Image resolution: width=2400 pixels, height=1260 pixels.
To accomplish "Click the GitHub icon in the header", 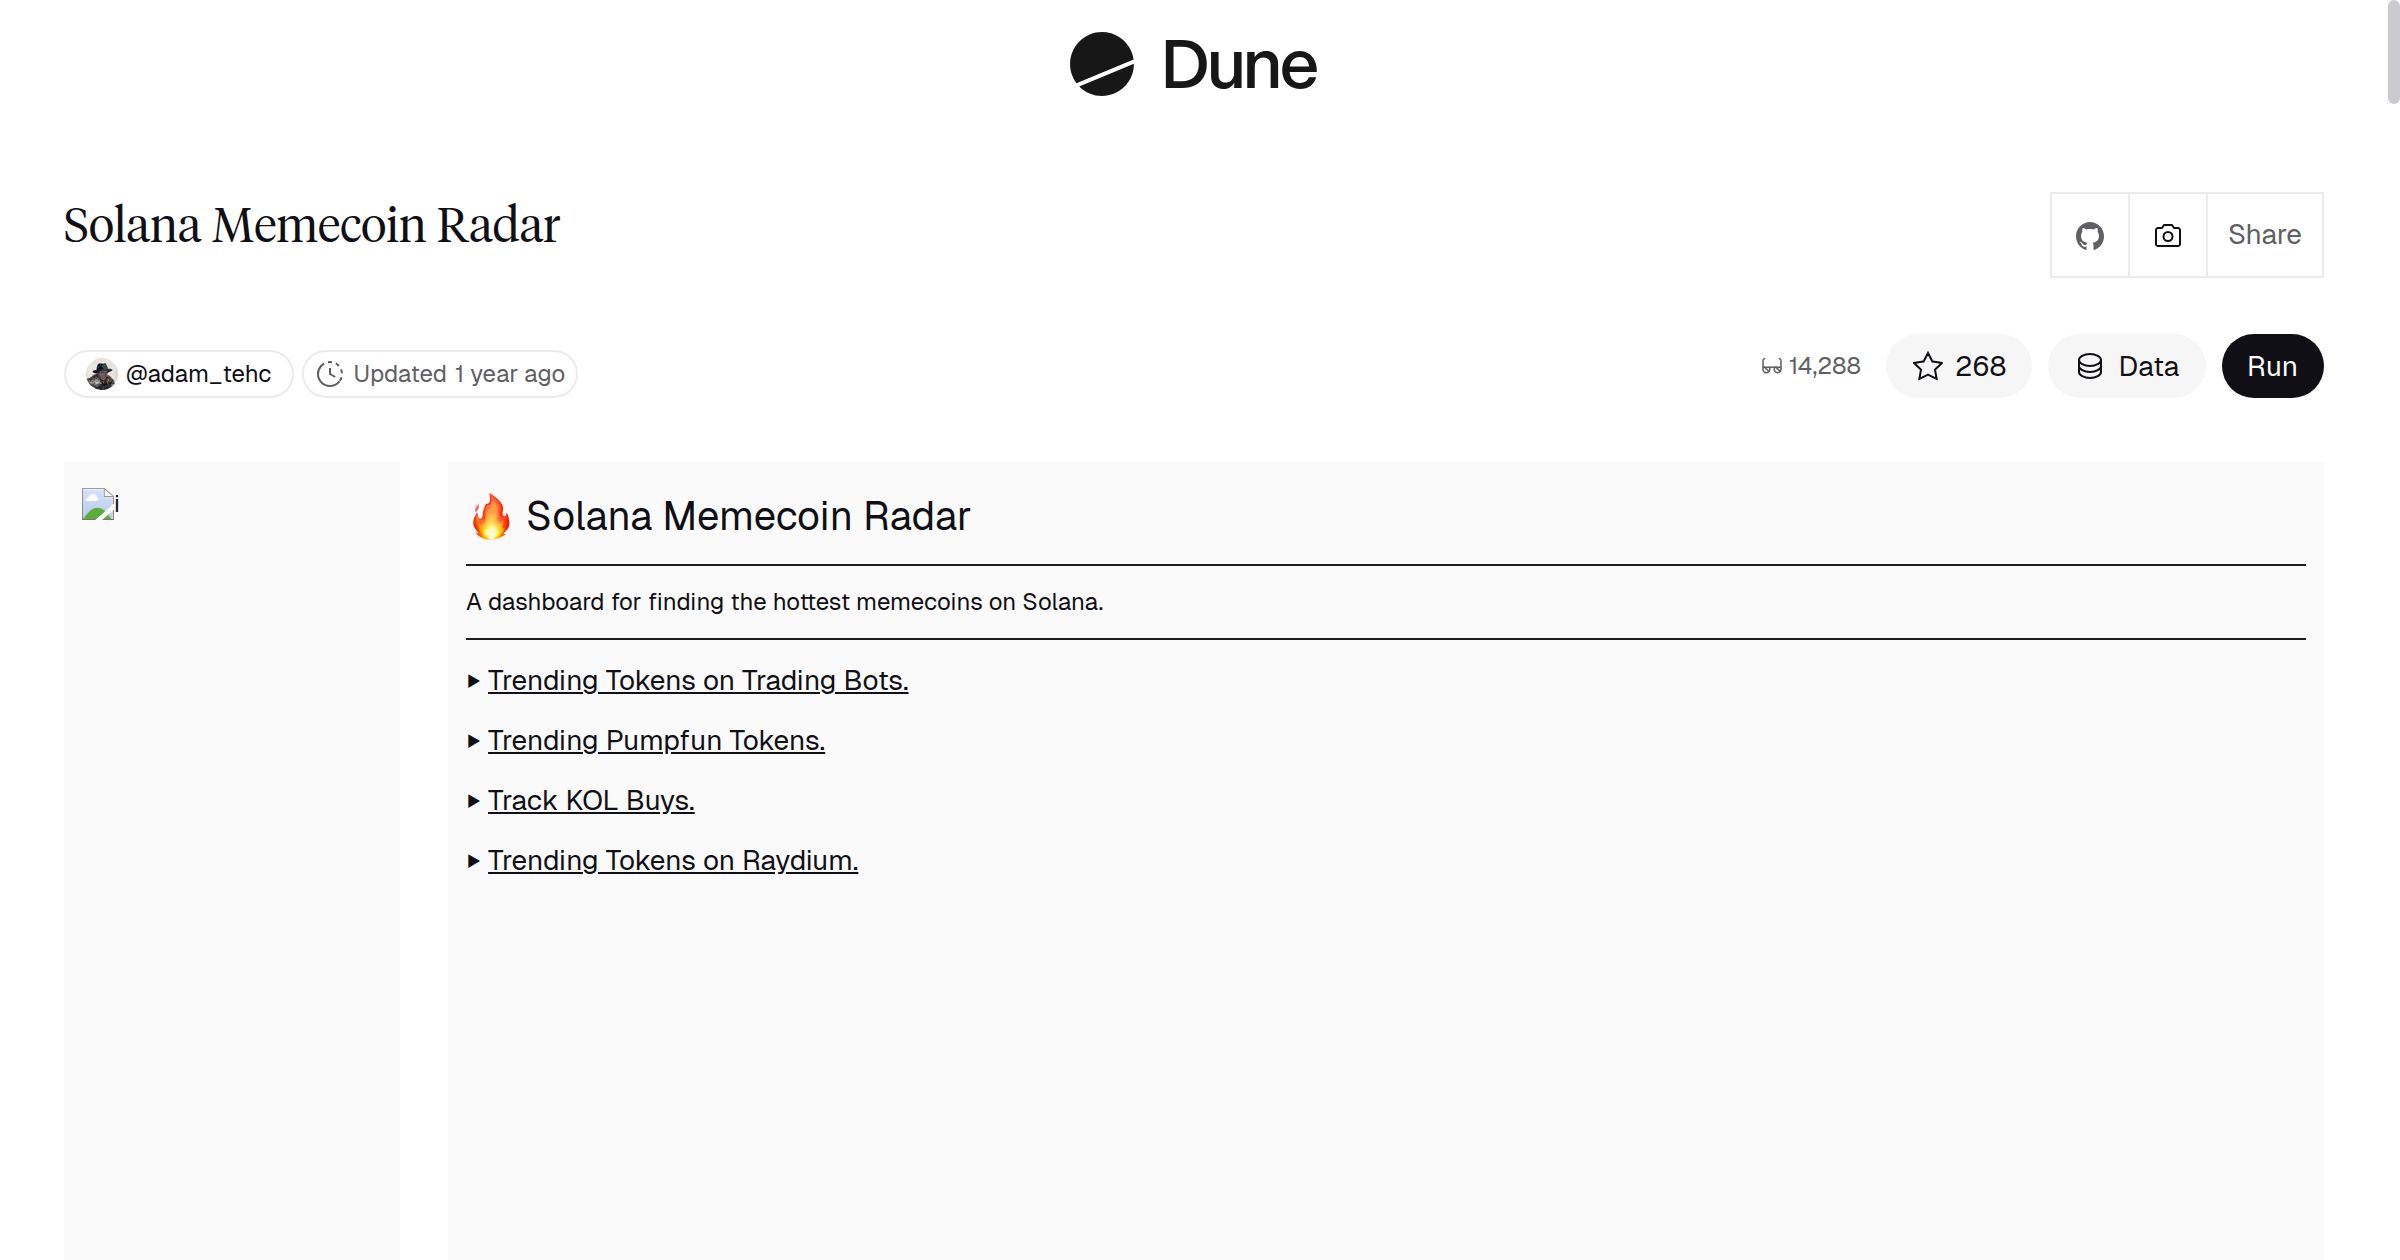I will tap(2089, 234).
